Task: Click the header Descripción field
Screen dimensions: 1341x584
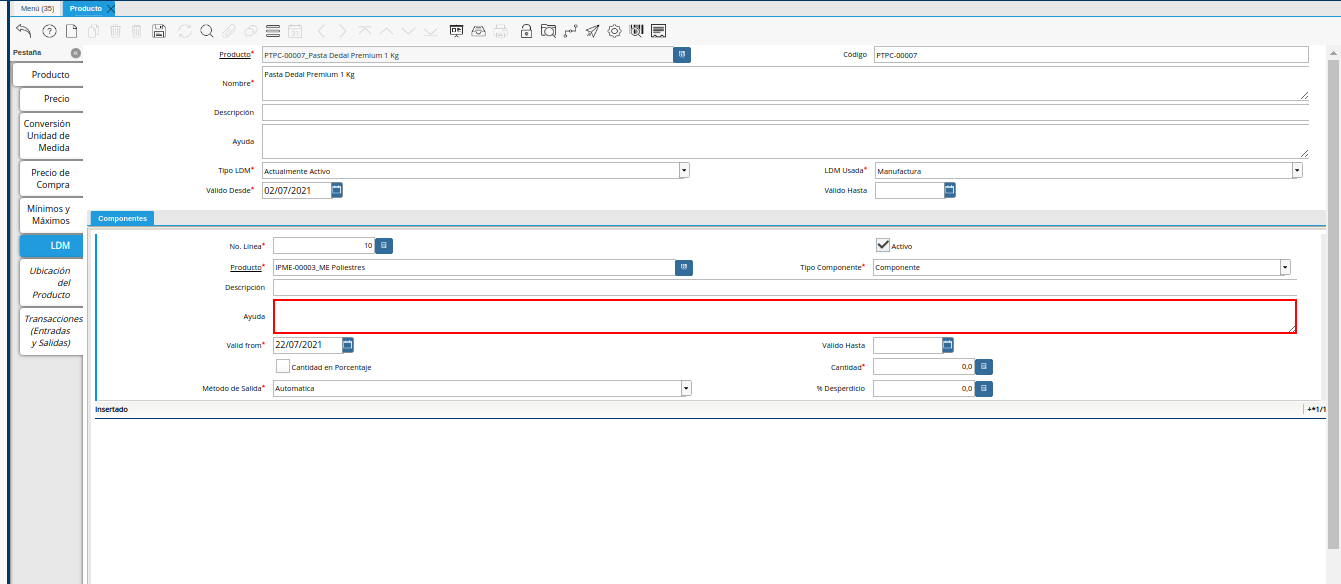Action: click(x=785, y=113)
